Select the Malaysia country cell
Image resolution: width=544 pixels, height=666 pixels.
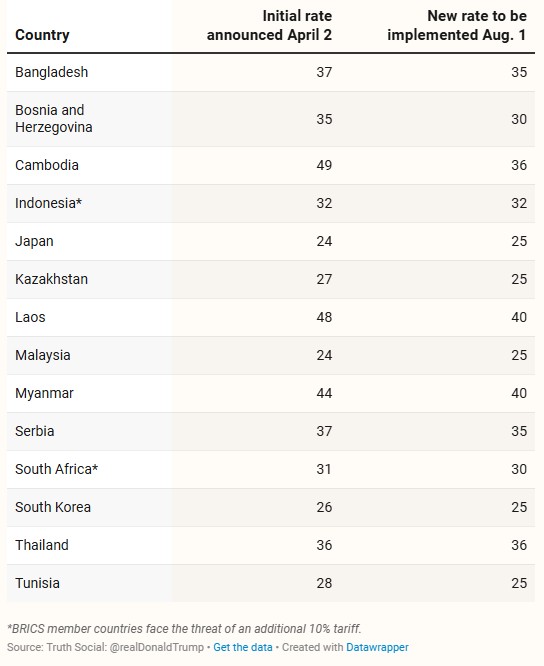click(x=42, y=355)
